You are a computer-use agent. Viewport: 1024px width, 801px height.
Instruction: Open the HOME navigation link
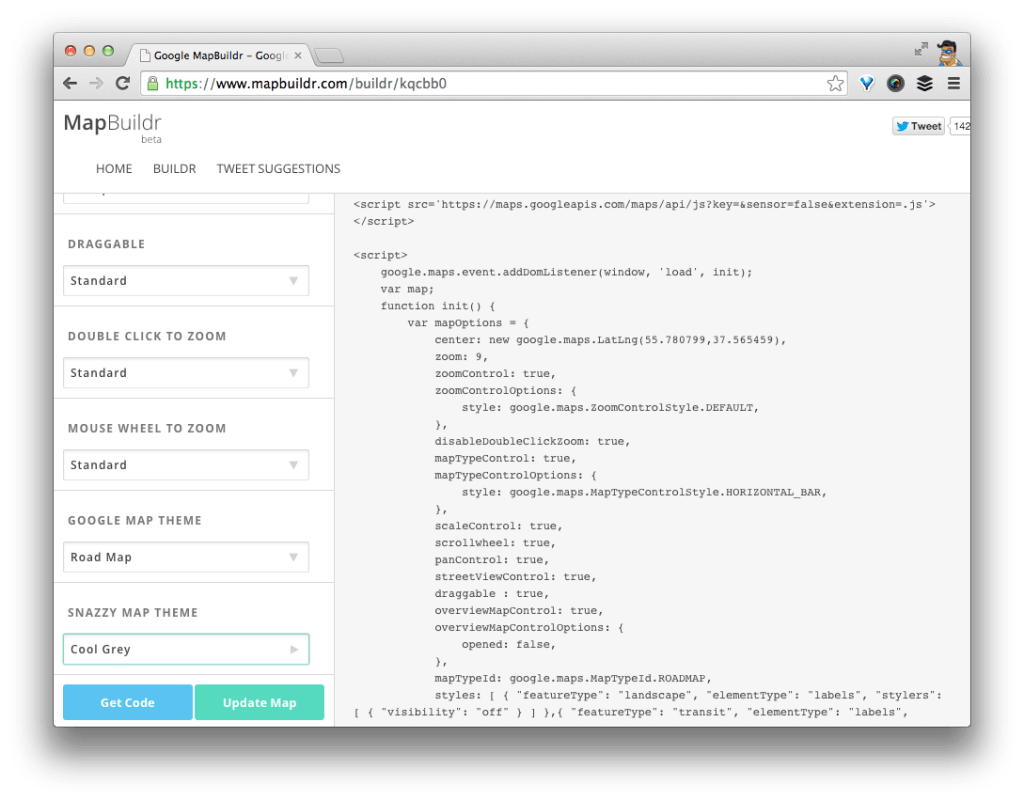[x=113, y=168]
